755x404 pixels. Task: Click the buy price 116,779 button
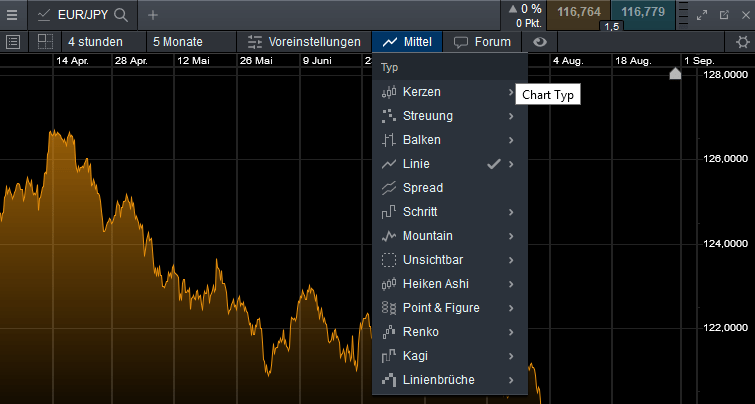tap(643, 13)
